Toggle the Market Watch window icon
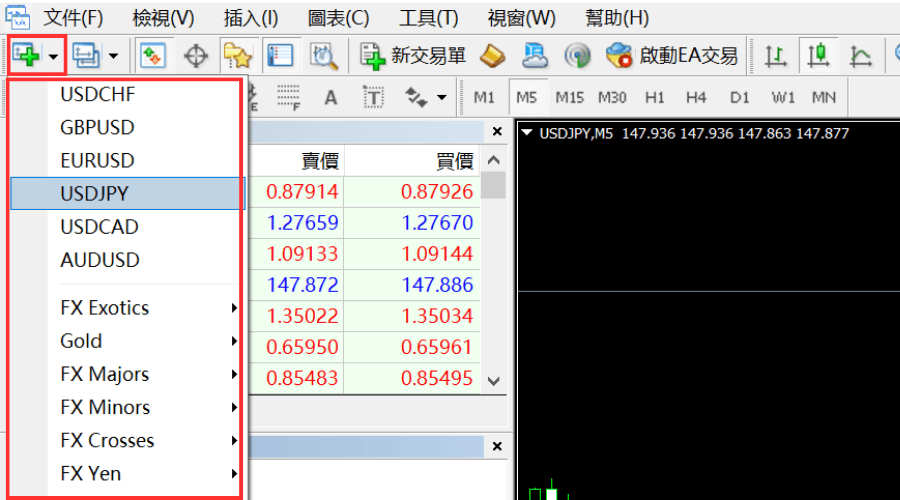The width and height of the screenshot is (900, 500). click(x=153, y=56)
